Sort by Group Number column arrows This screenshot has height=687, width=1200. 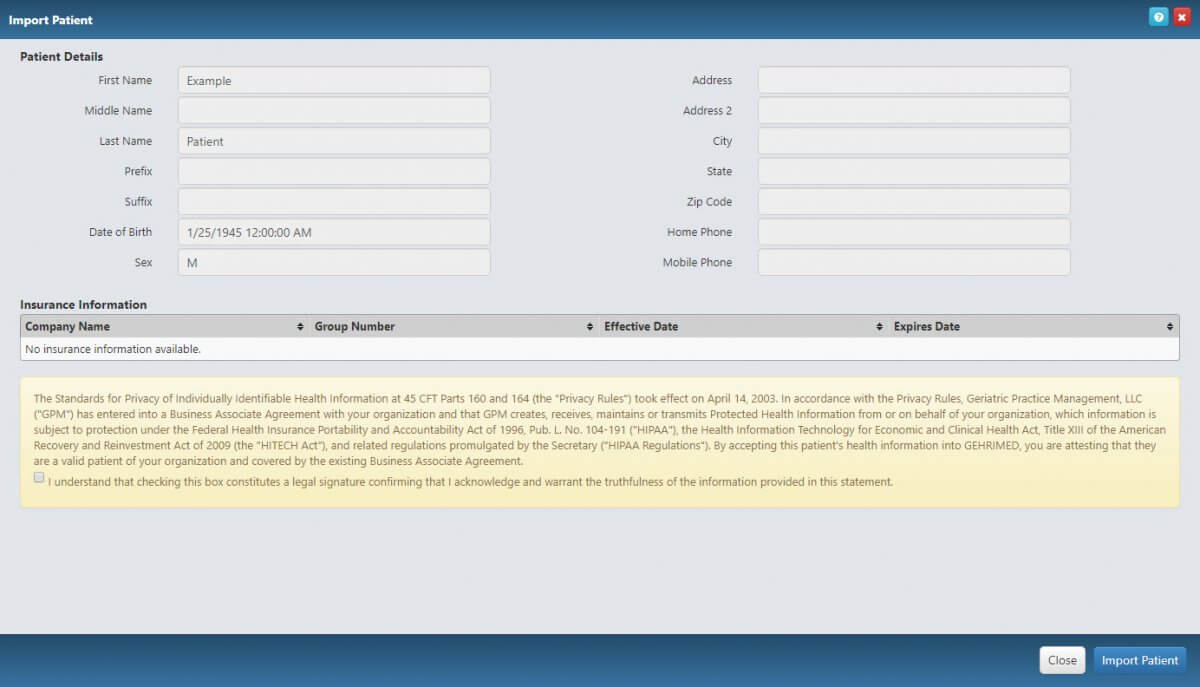coord(590,327)
